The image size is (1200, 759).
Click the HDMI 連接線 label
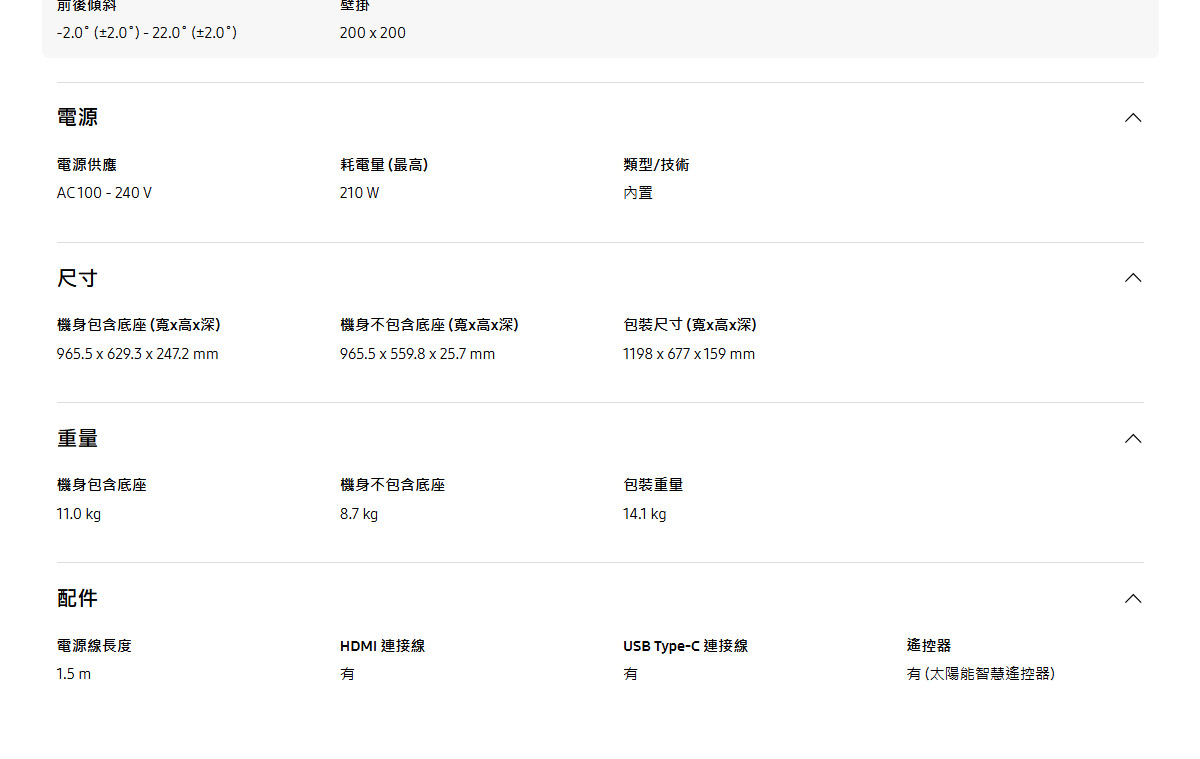382,646
